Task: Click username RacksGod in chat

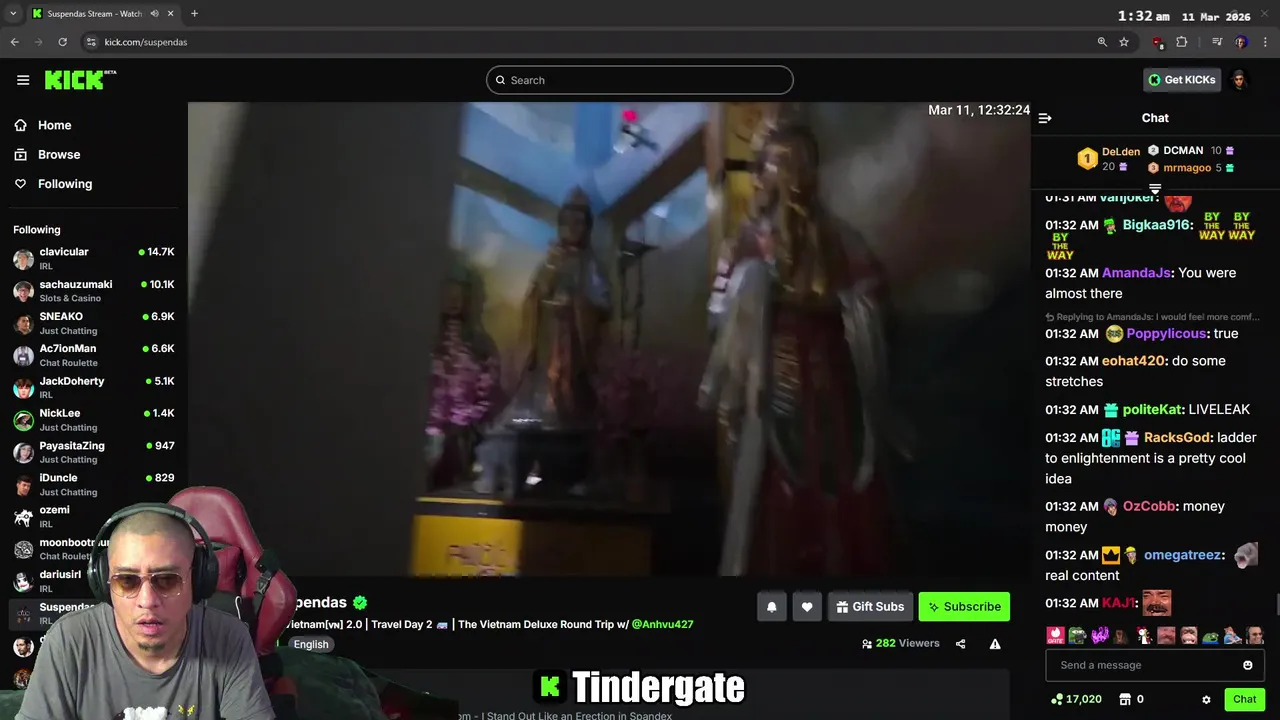Action: pyautogui.click(x=1177, y=438)
